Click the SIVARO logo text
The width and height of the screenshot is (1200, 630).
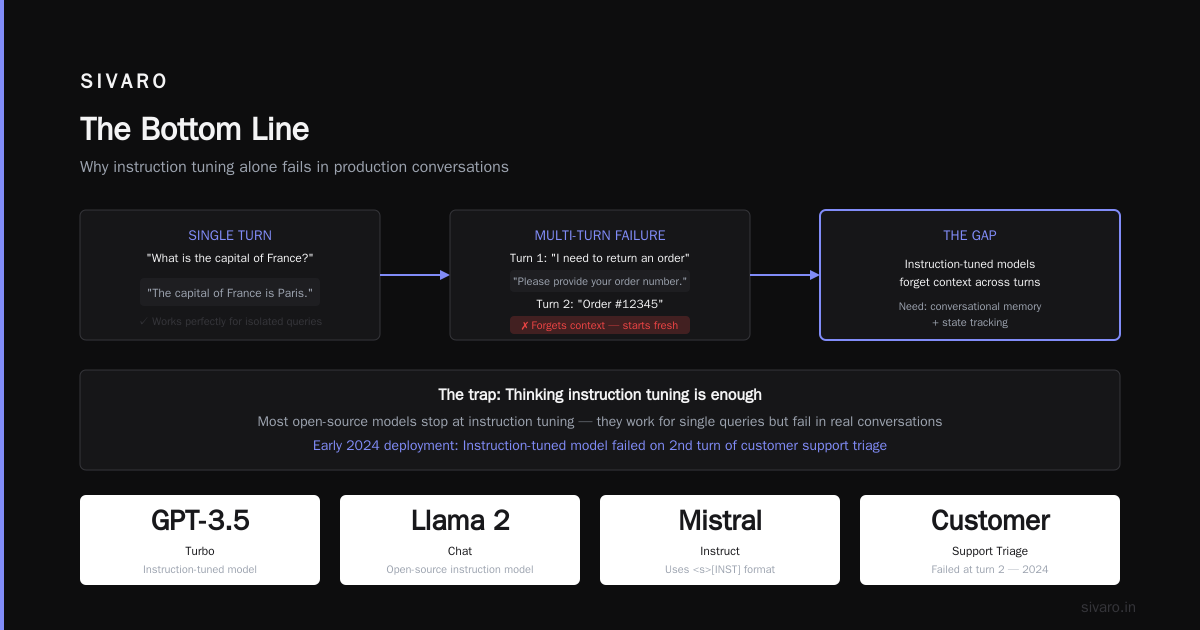tap(124, 82)
